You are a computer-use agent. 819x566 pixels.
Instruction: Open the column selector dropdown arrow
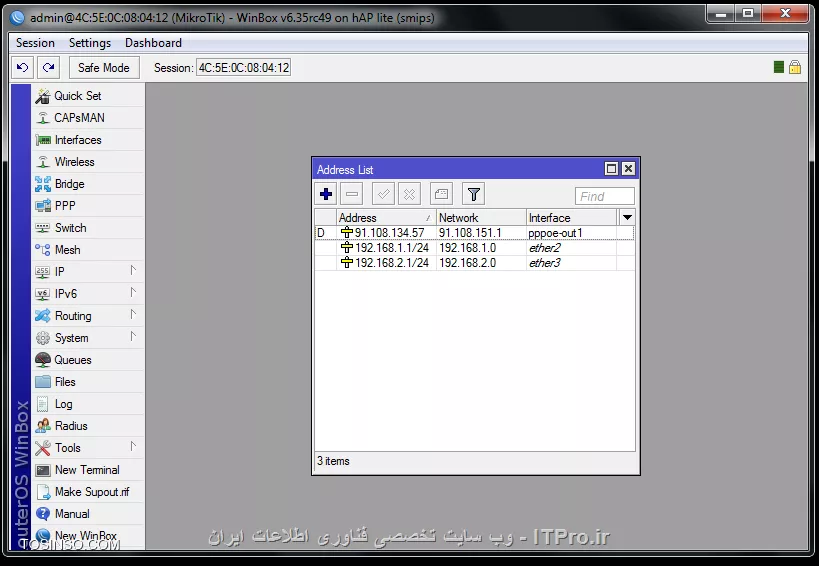coord(627,217)
